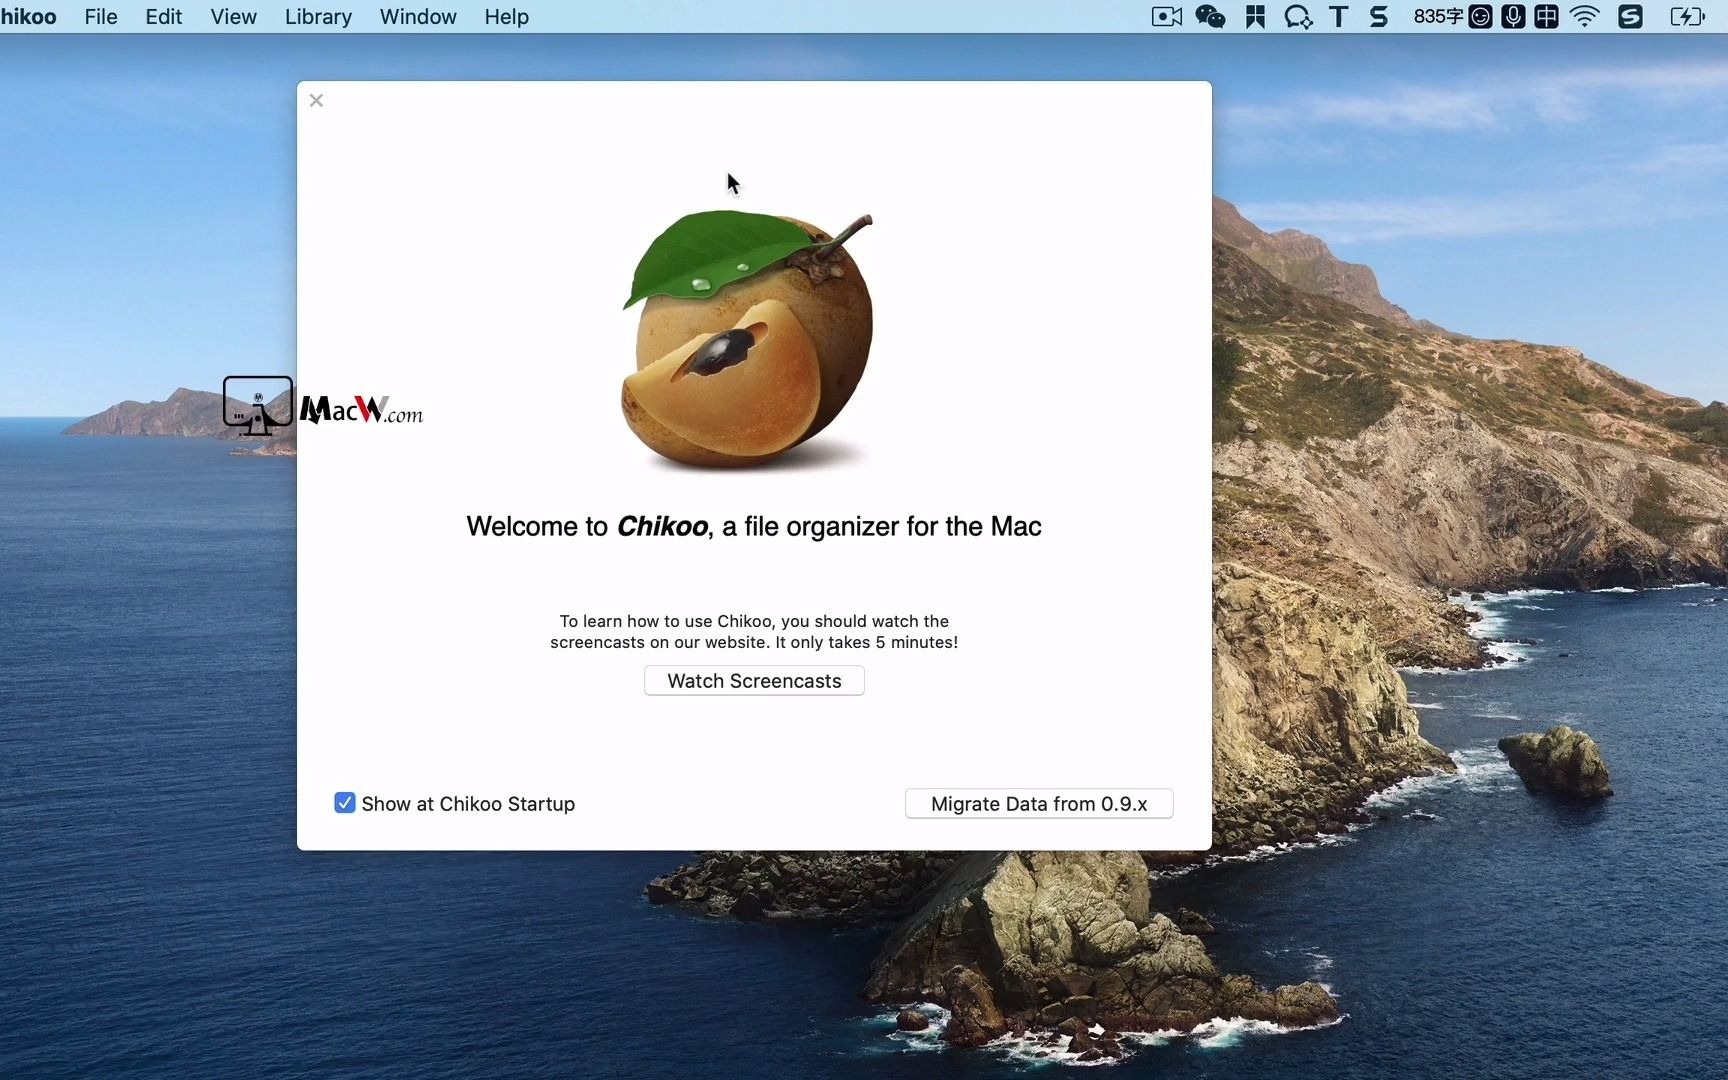Click the T text icon in menu bar
Screen dimensions: 1728x1080
pos(1339,17)
